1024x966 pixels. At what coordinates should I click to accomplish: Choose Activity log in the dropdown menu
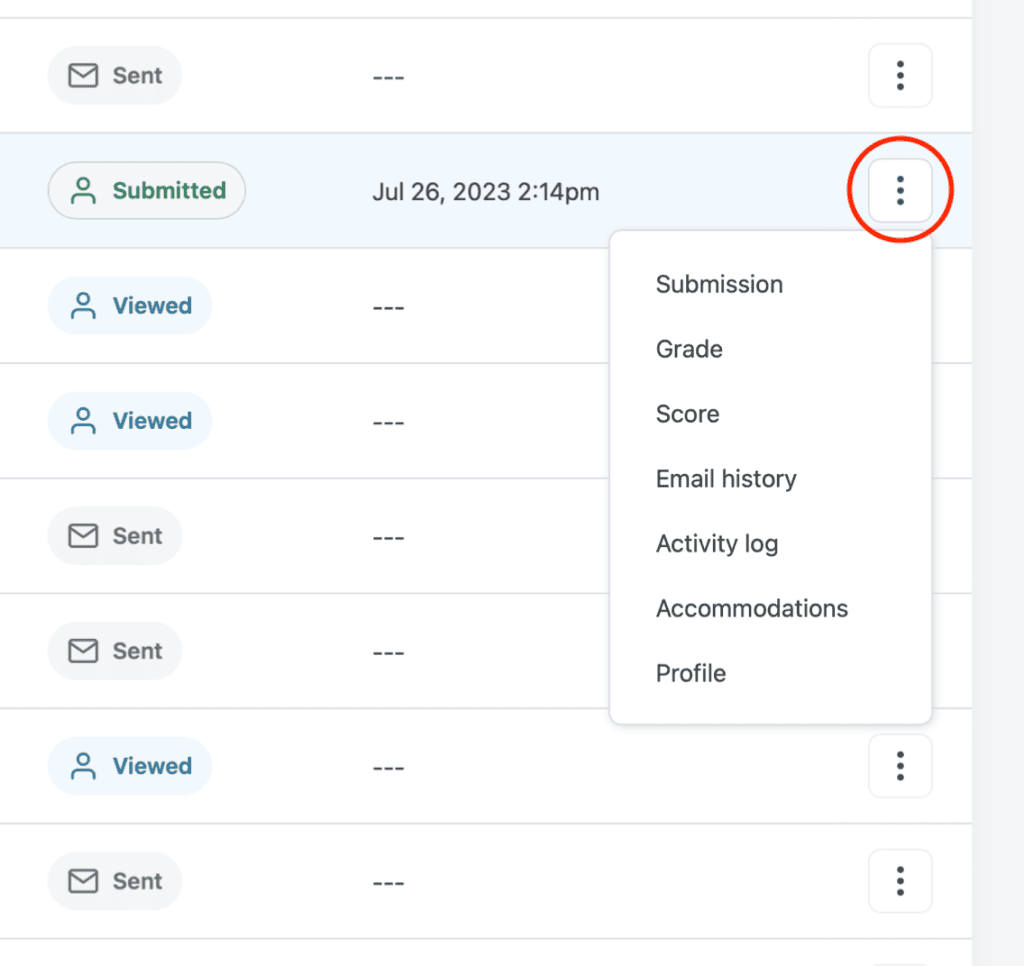pyautogui.click(x=717, y=544)
